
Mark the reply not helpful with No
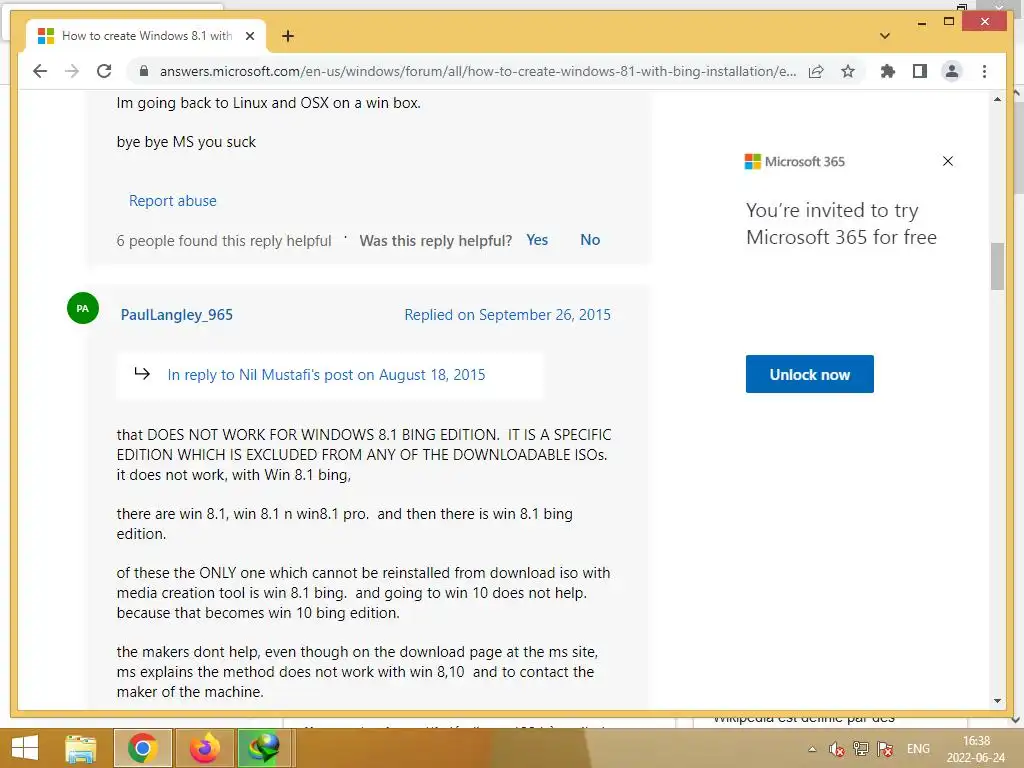pyautogui.click(x=590, y=240)
